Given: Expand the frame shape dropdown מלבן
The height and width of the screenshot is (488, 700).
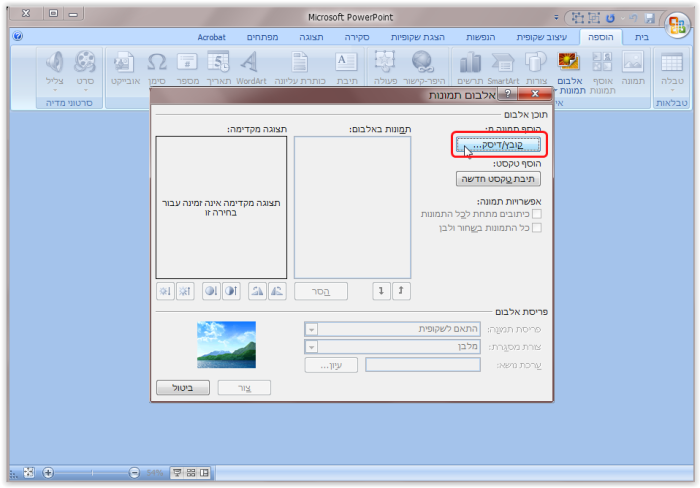Looking at the screenshot, I should pos(311,346).
